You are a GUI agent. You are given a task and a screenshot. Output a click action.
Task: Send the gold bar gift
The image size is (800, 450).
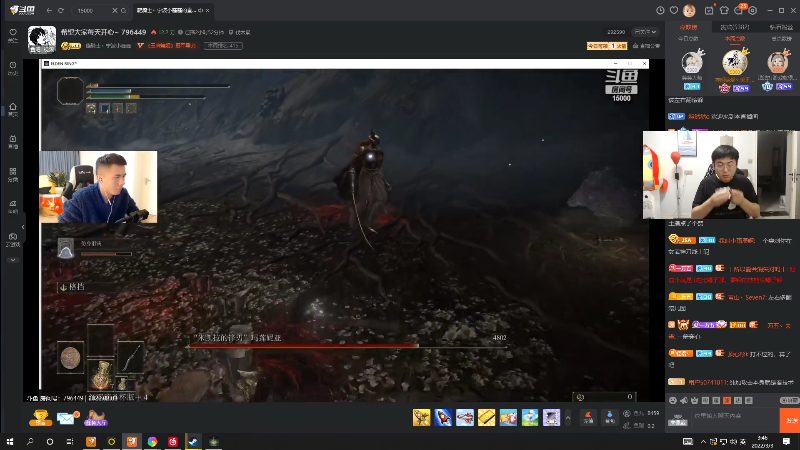486,417
